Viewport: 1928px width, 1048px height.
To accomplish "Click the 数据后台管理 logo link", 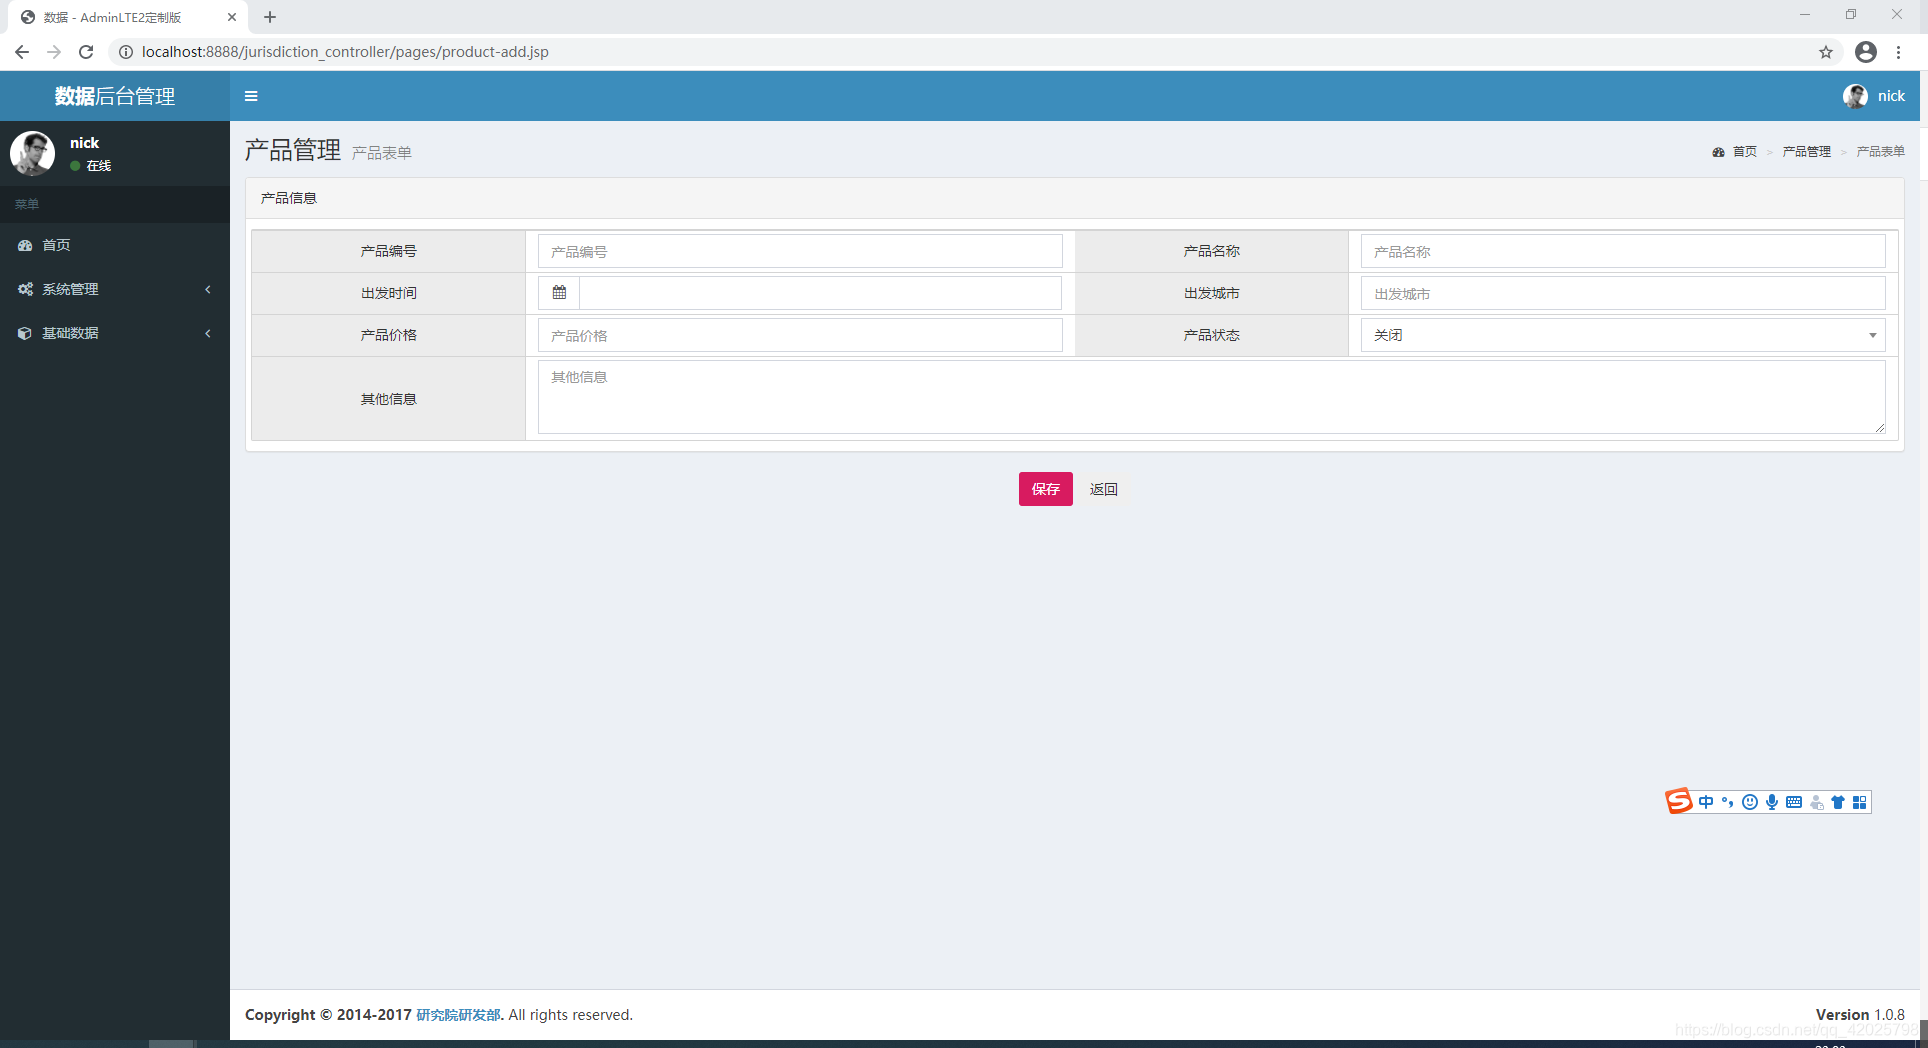I will 115,96.
